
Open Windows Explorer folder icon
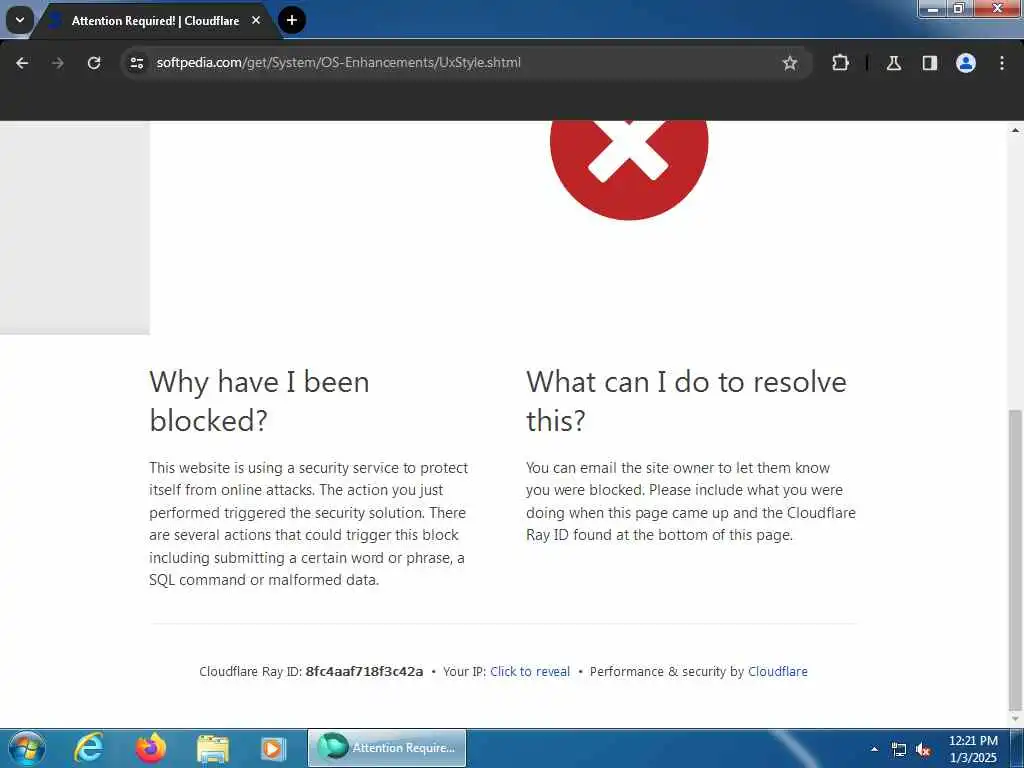coord(213,749)
